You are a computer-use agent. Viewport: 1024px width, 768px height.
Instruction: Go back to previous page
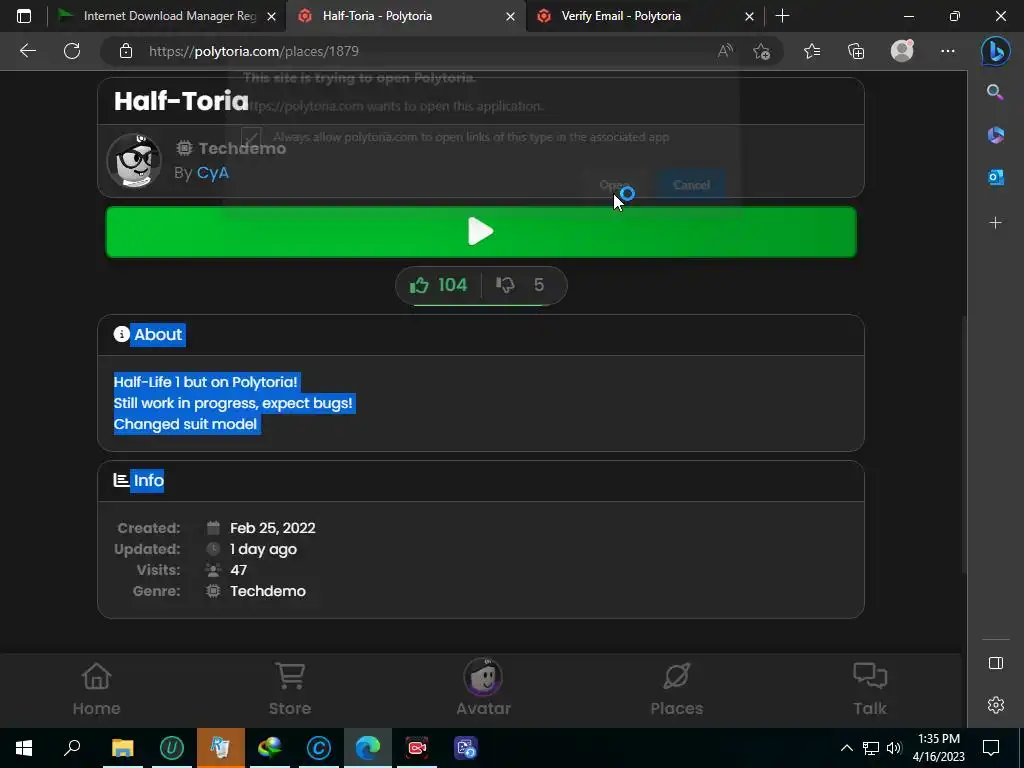pos(27,51)
